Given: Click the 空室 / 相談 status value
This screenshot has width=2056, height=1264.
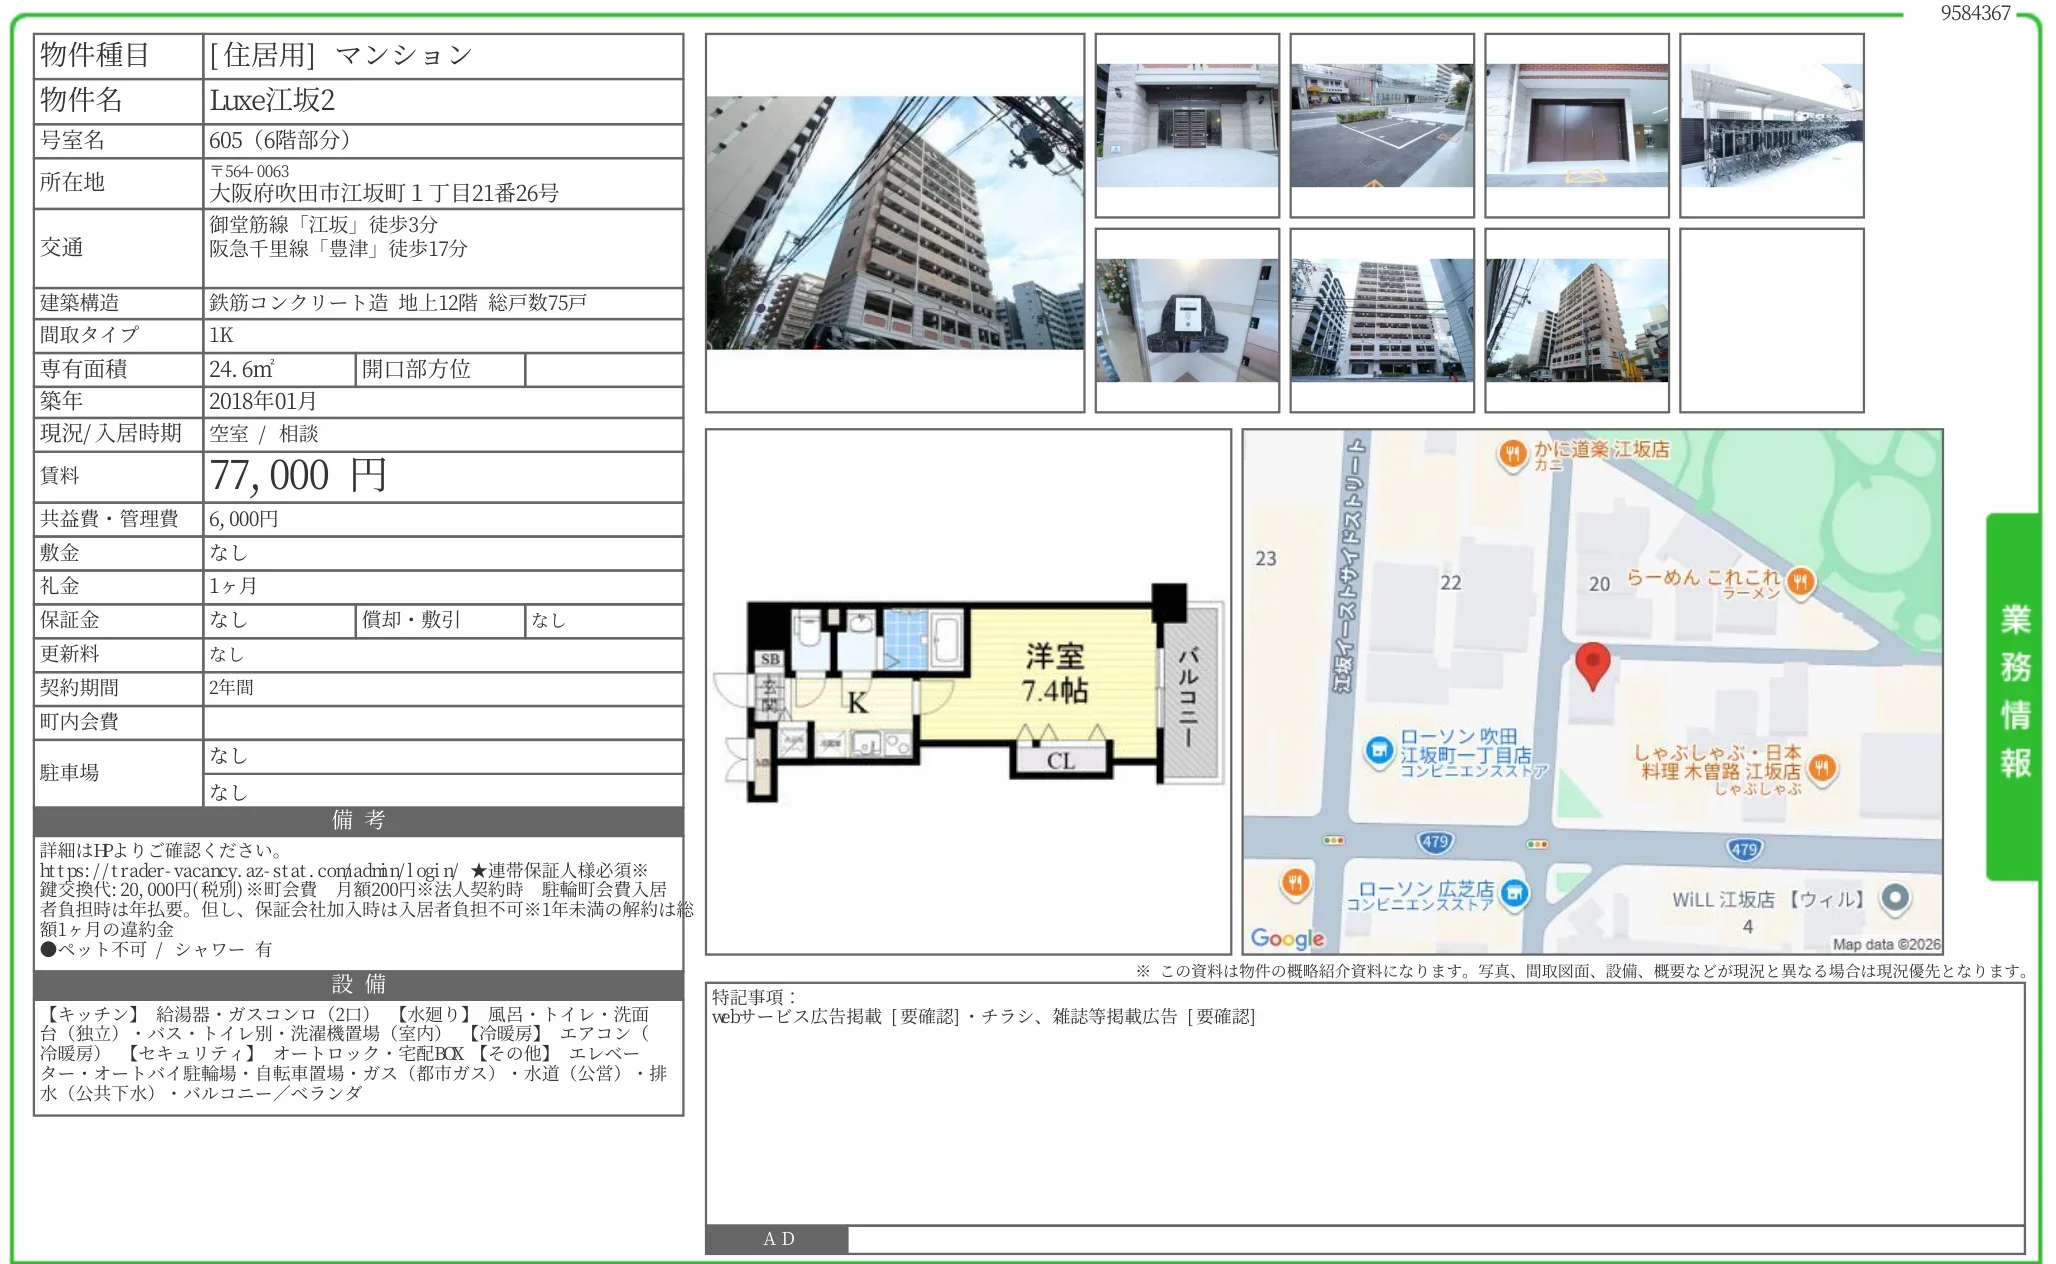Looking at the screenshot, I should click(x=264, y=434).
